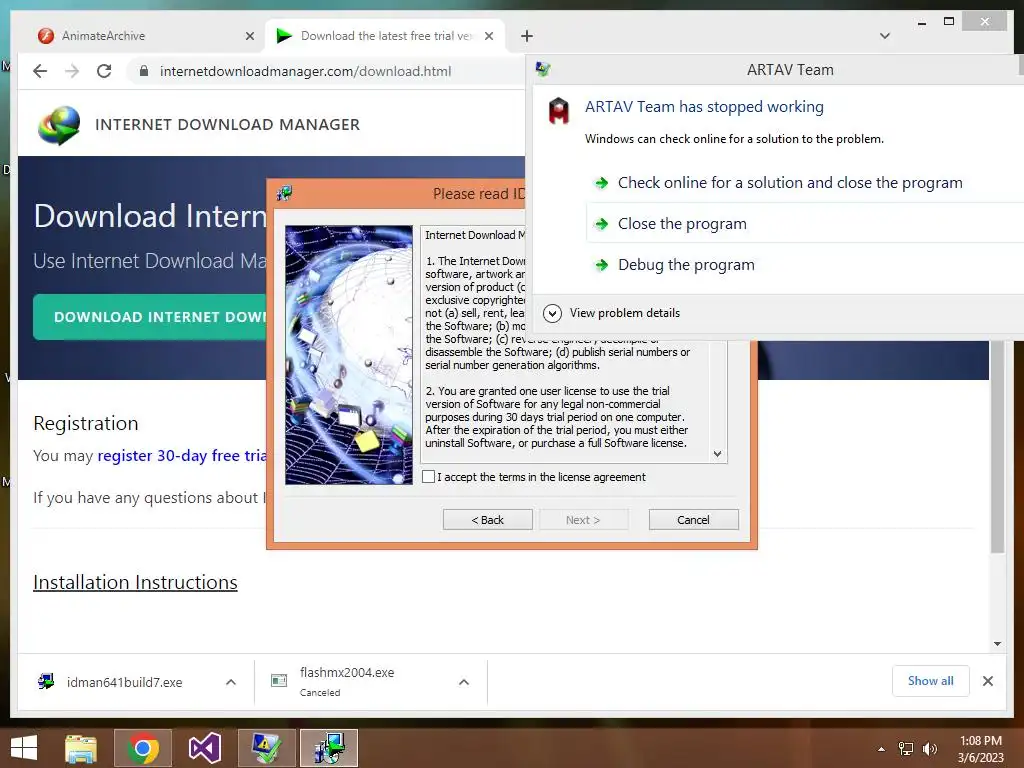This screenshot has height=768, width=1024.
Task: Click idman641build7.exe download item
Action: [123, 682]
